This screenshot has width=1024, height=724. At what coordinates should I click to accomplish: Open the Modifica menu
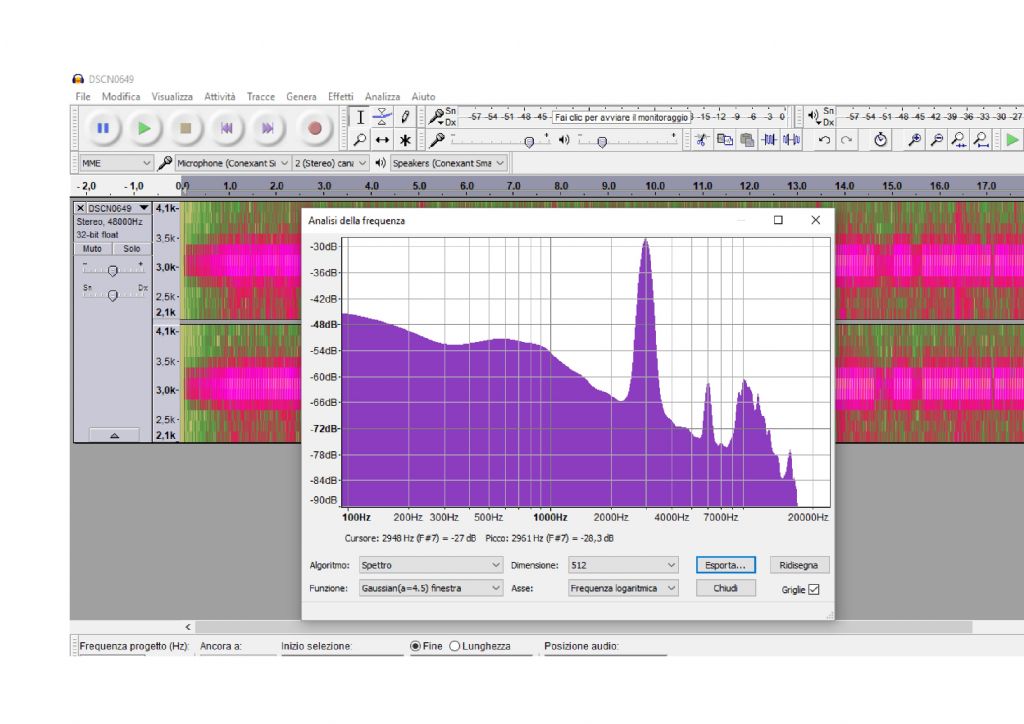coord(121,97)
